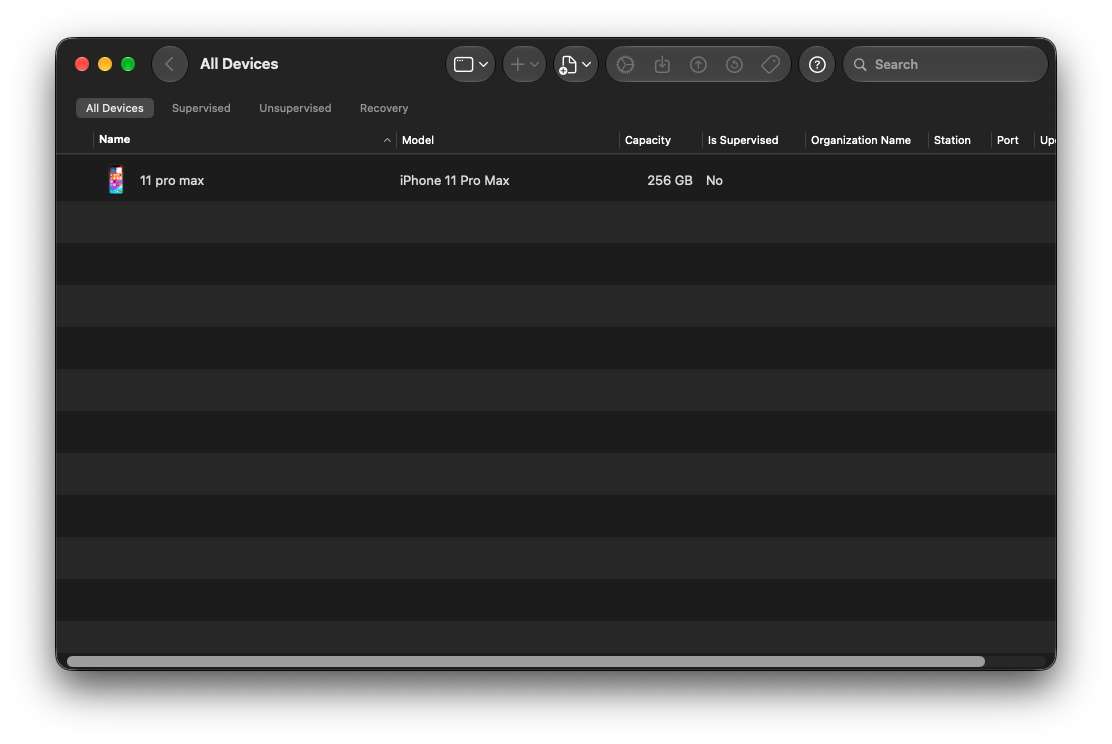Zoom window with the green button
This screenshot has height=744, width=1112.
pos(128,65)
